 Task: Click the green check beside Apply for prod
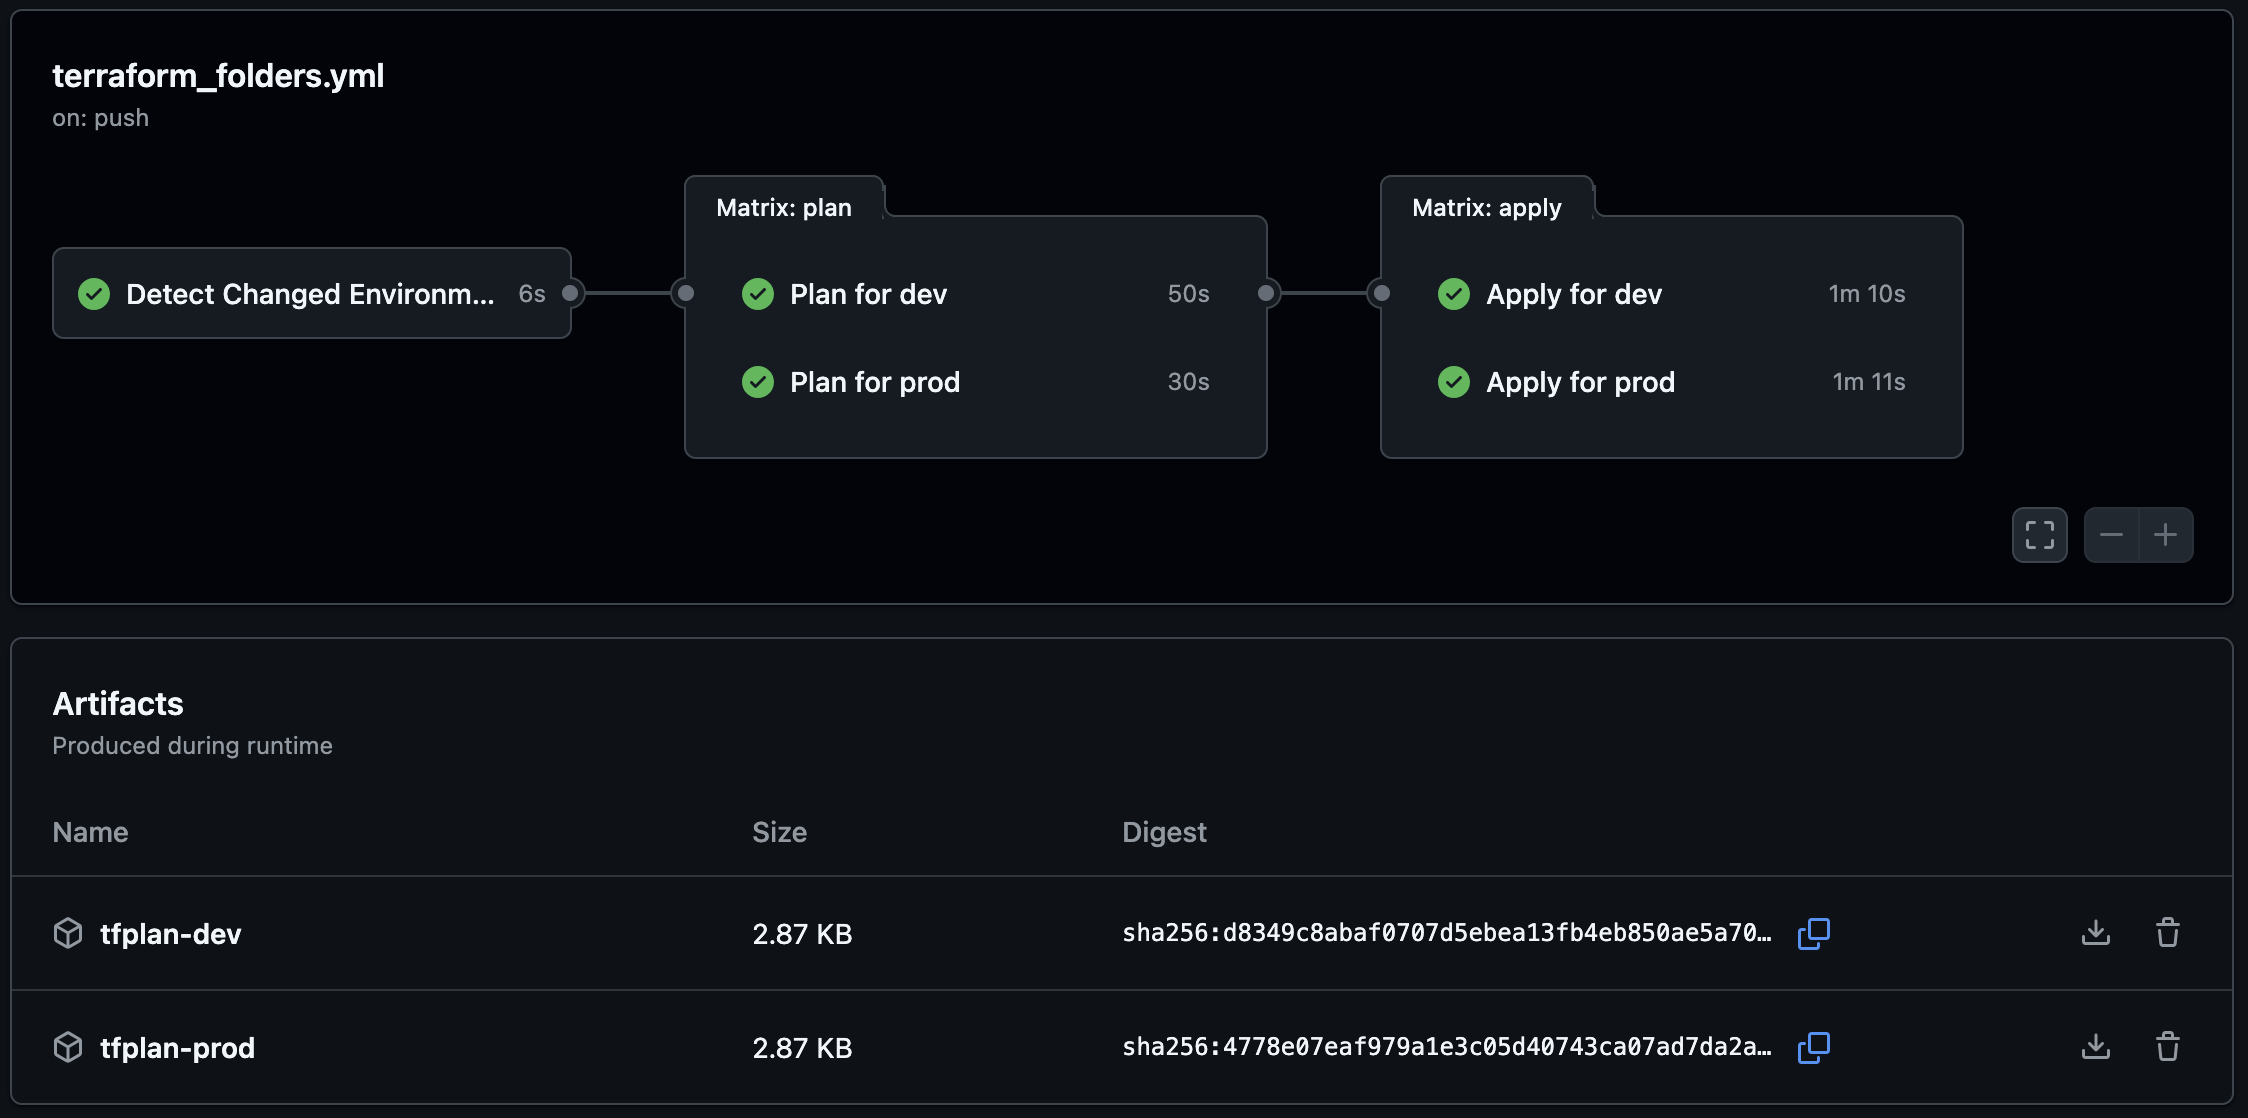(1453, 382)
